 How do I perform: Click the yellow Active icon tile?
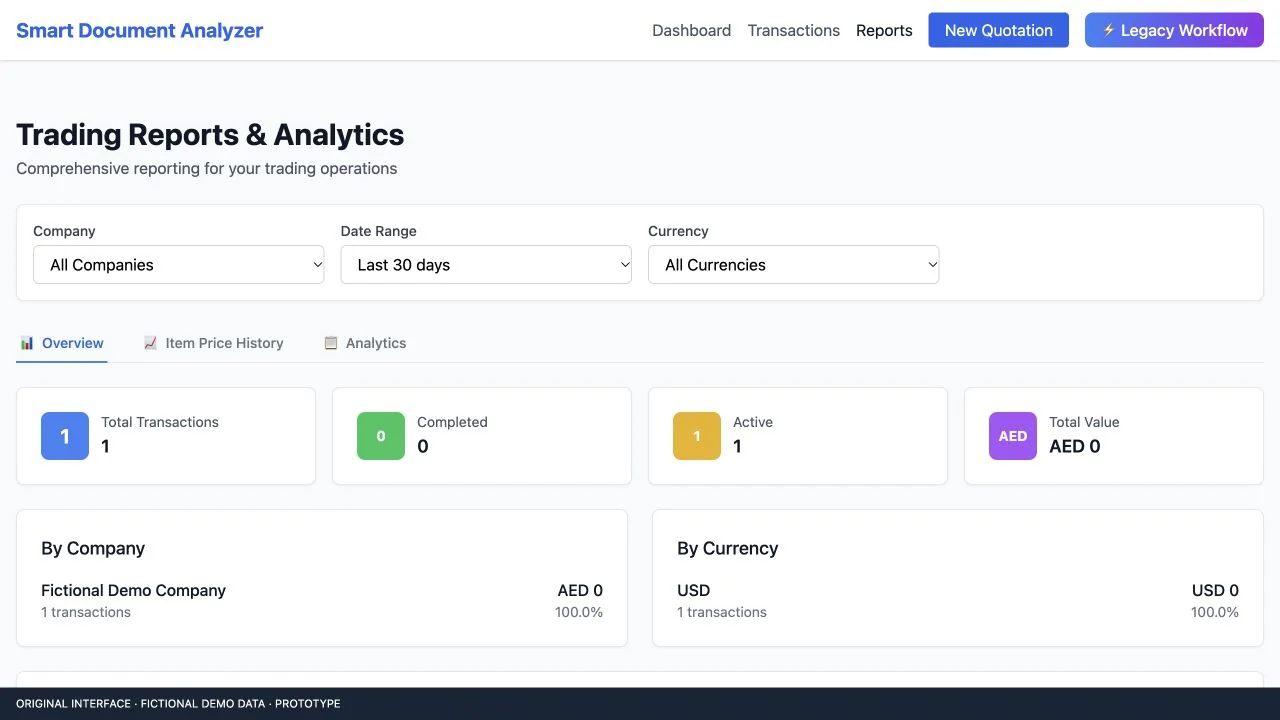coord(697,436)
